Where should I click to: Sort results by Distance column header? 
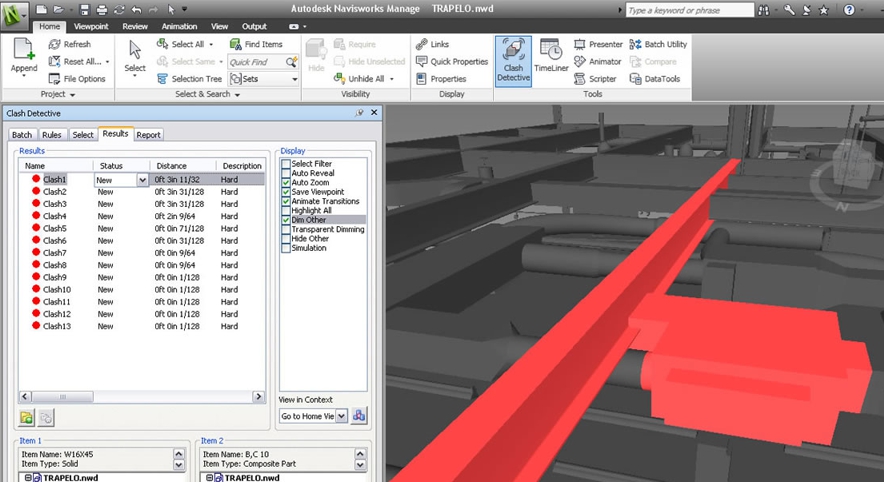click(183, 166)
